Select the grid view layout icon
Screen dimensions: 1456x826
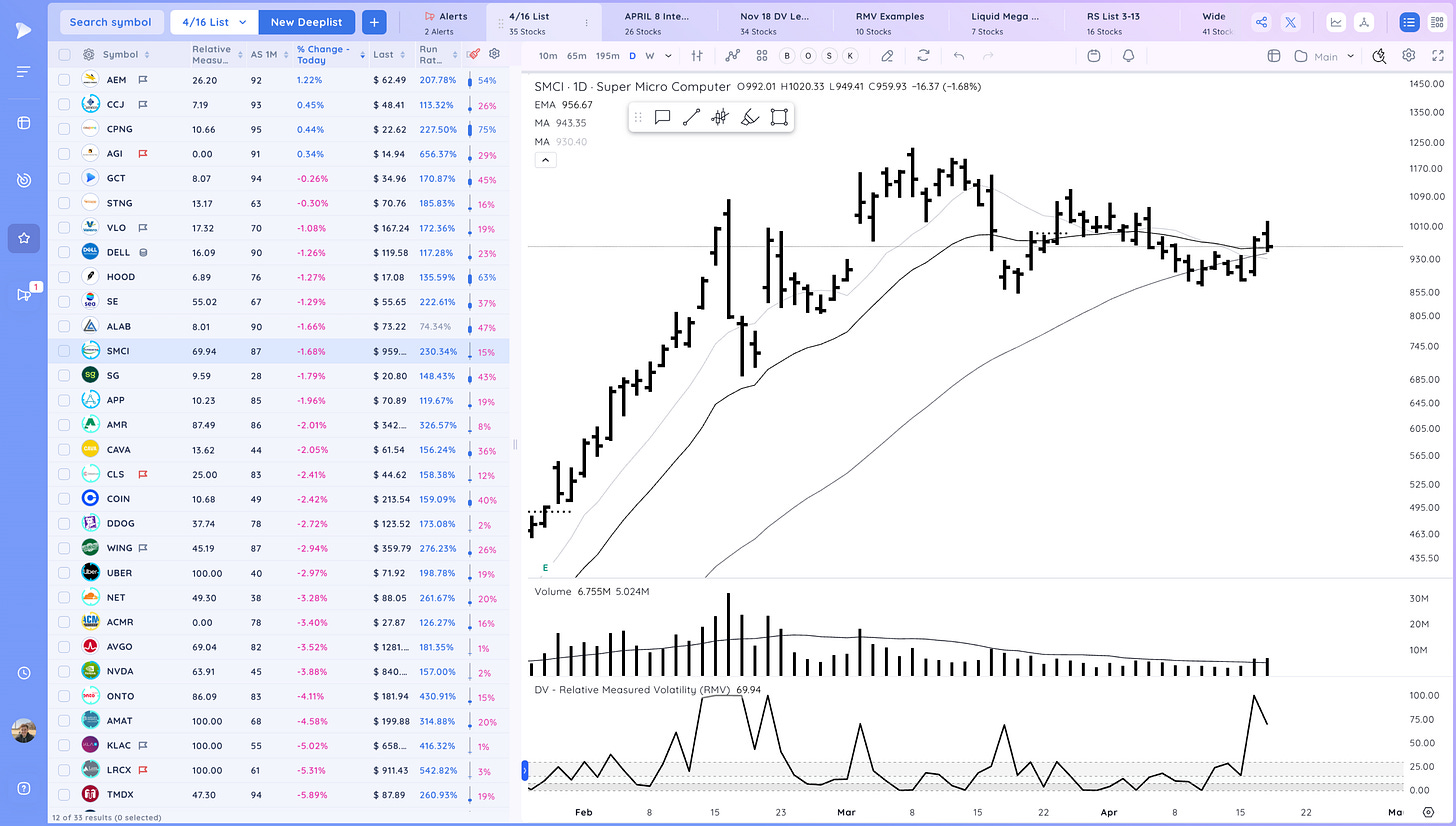point(1436,22)
